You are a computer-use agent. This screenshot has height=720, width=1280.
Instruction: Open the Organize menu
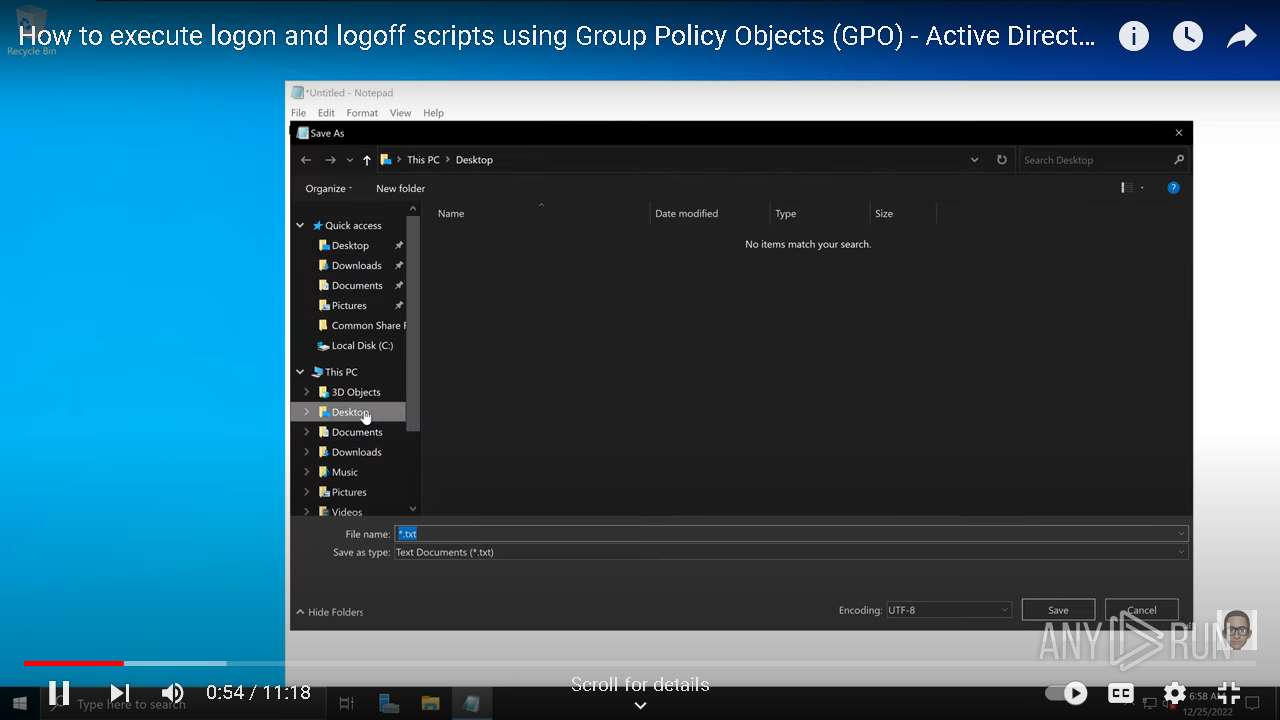(x=328, y=188)
